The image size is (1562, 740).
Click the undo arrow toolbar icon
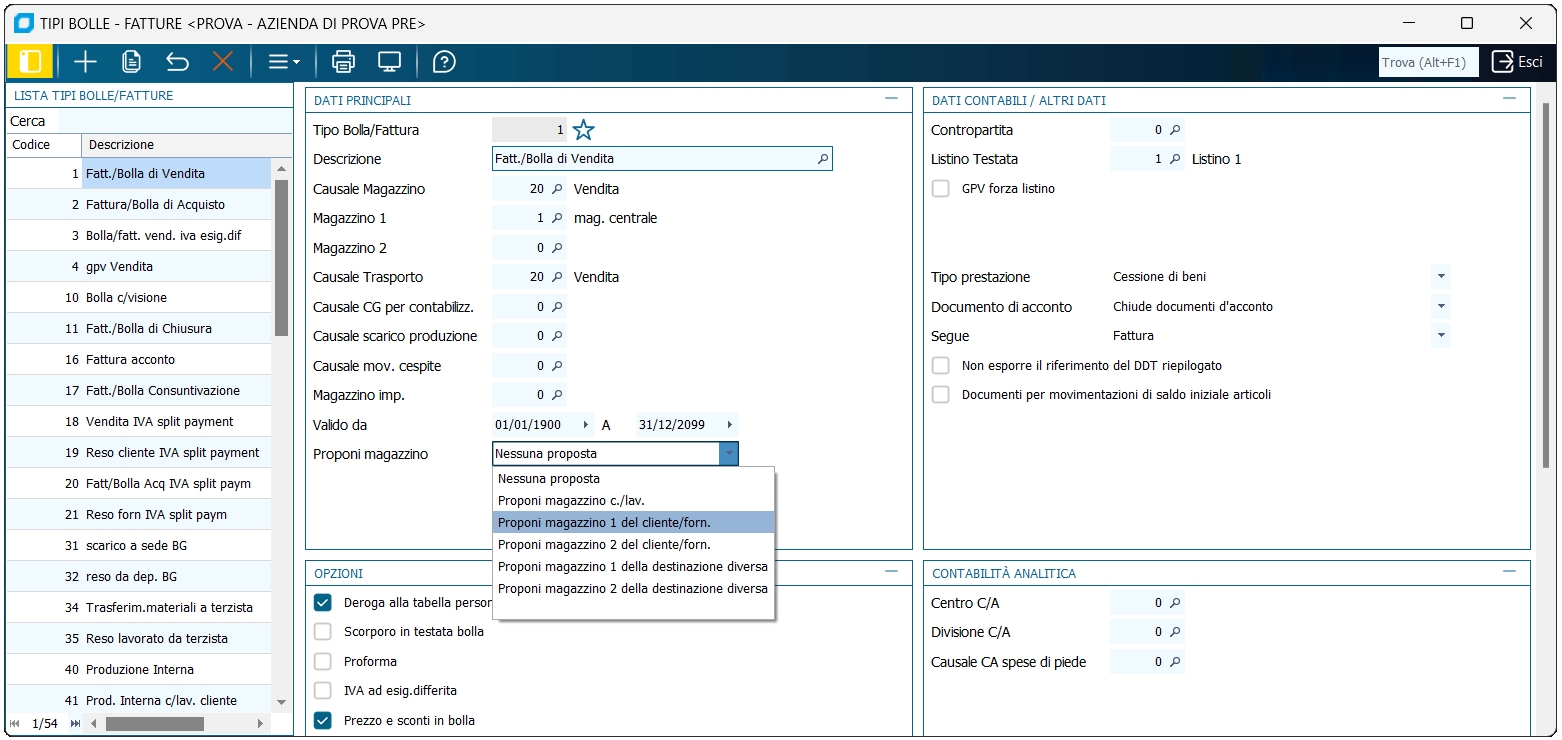click(x=177, y=62)
